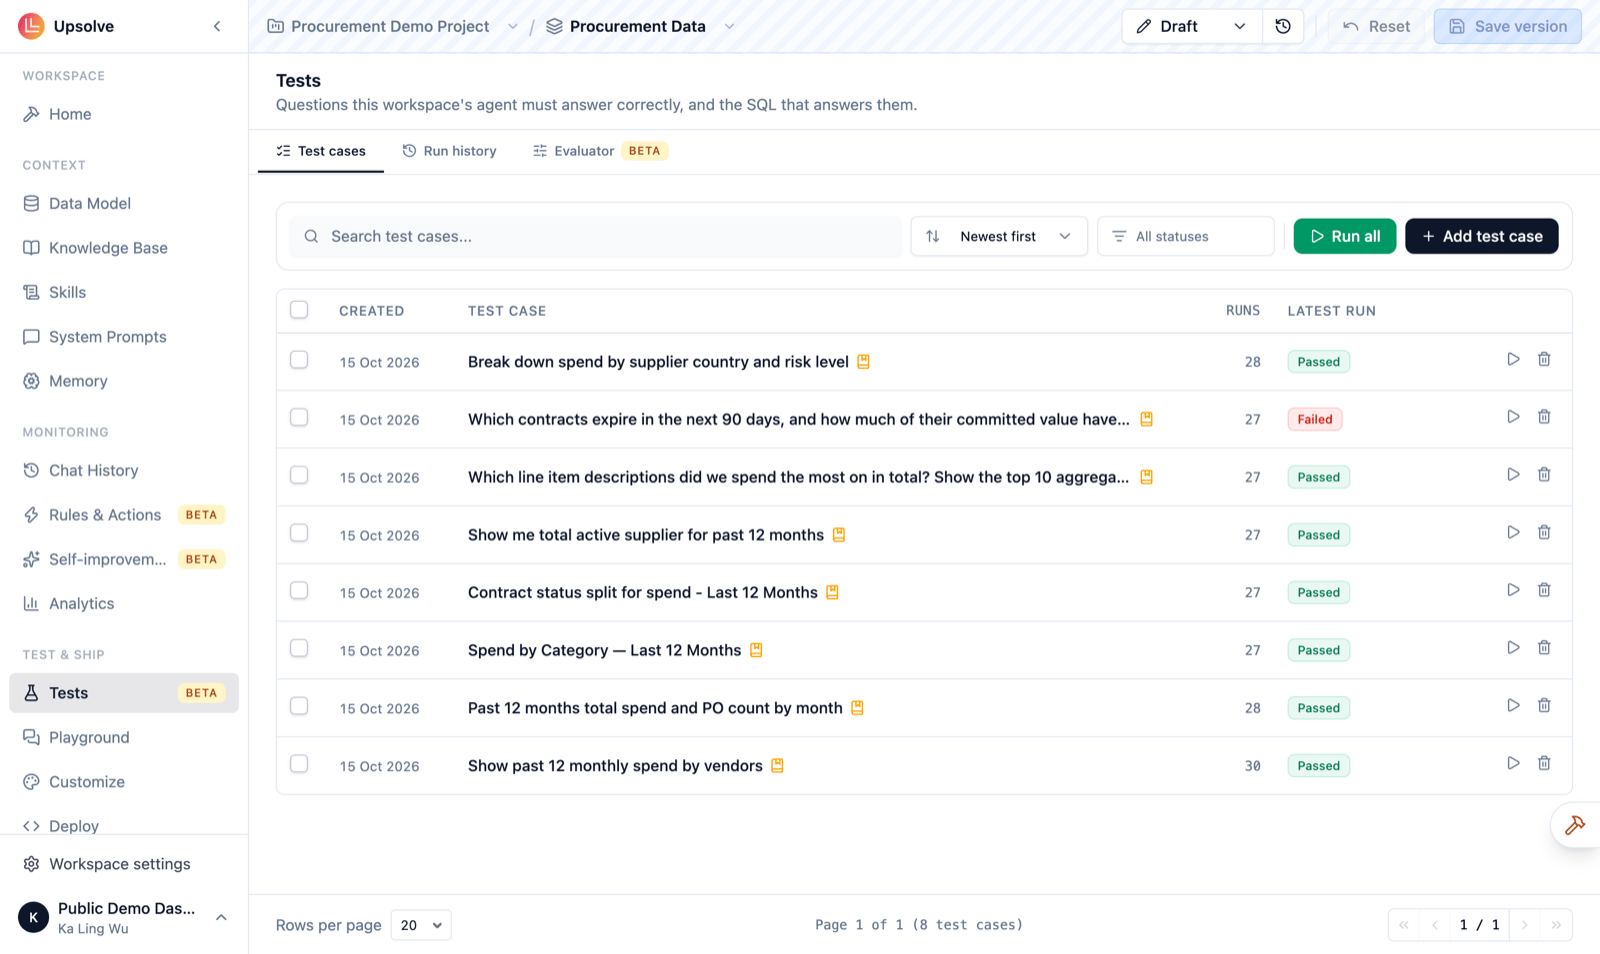Screen dimensions: 1600x954
Task: Collapse the sidebar with the chevron icon
Action: tap(217, 26)
